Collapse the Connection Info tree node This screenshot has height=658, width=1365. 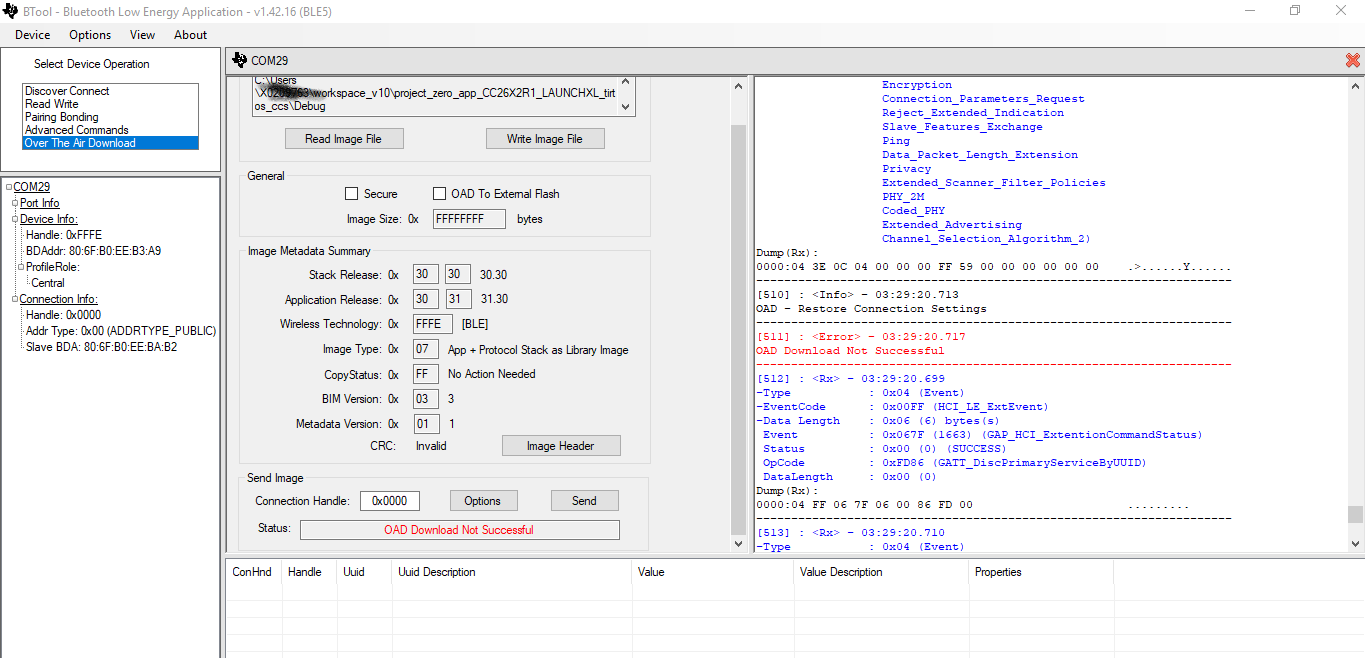pos(15,299)
